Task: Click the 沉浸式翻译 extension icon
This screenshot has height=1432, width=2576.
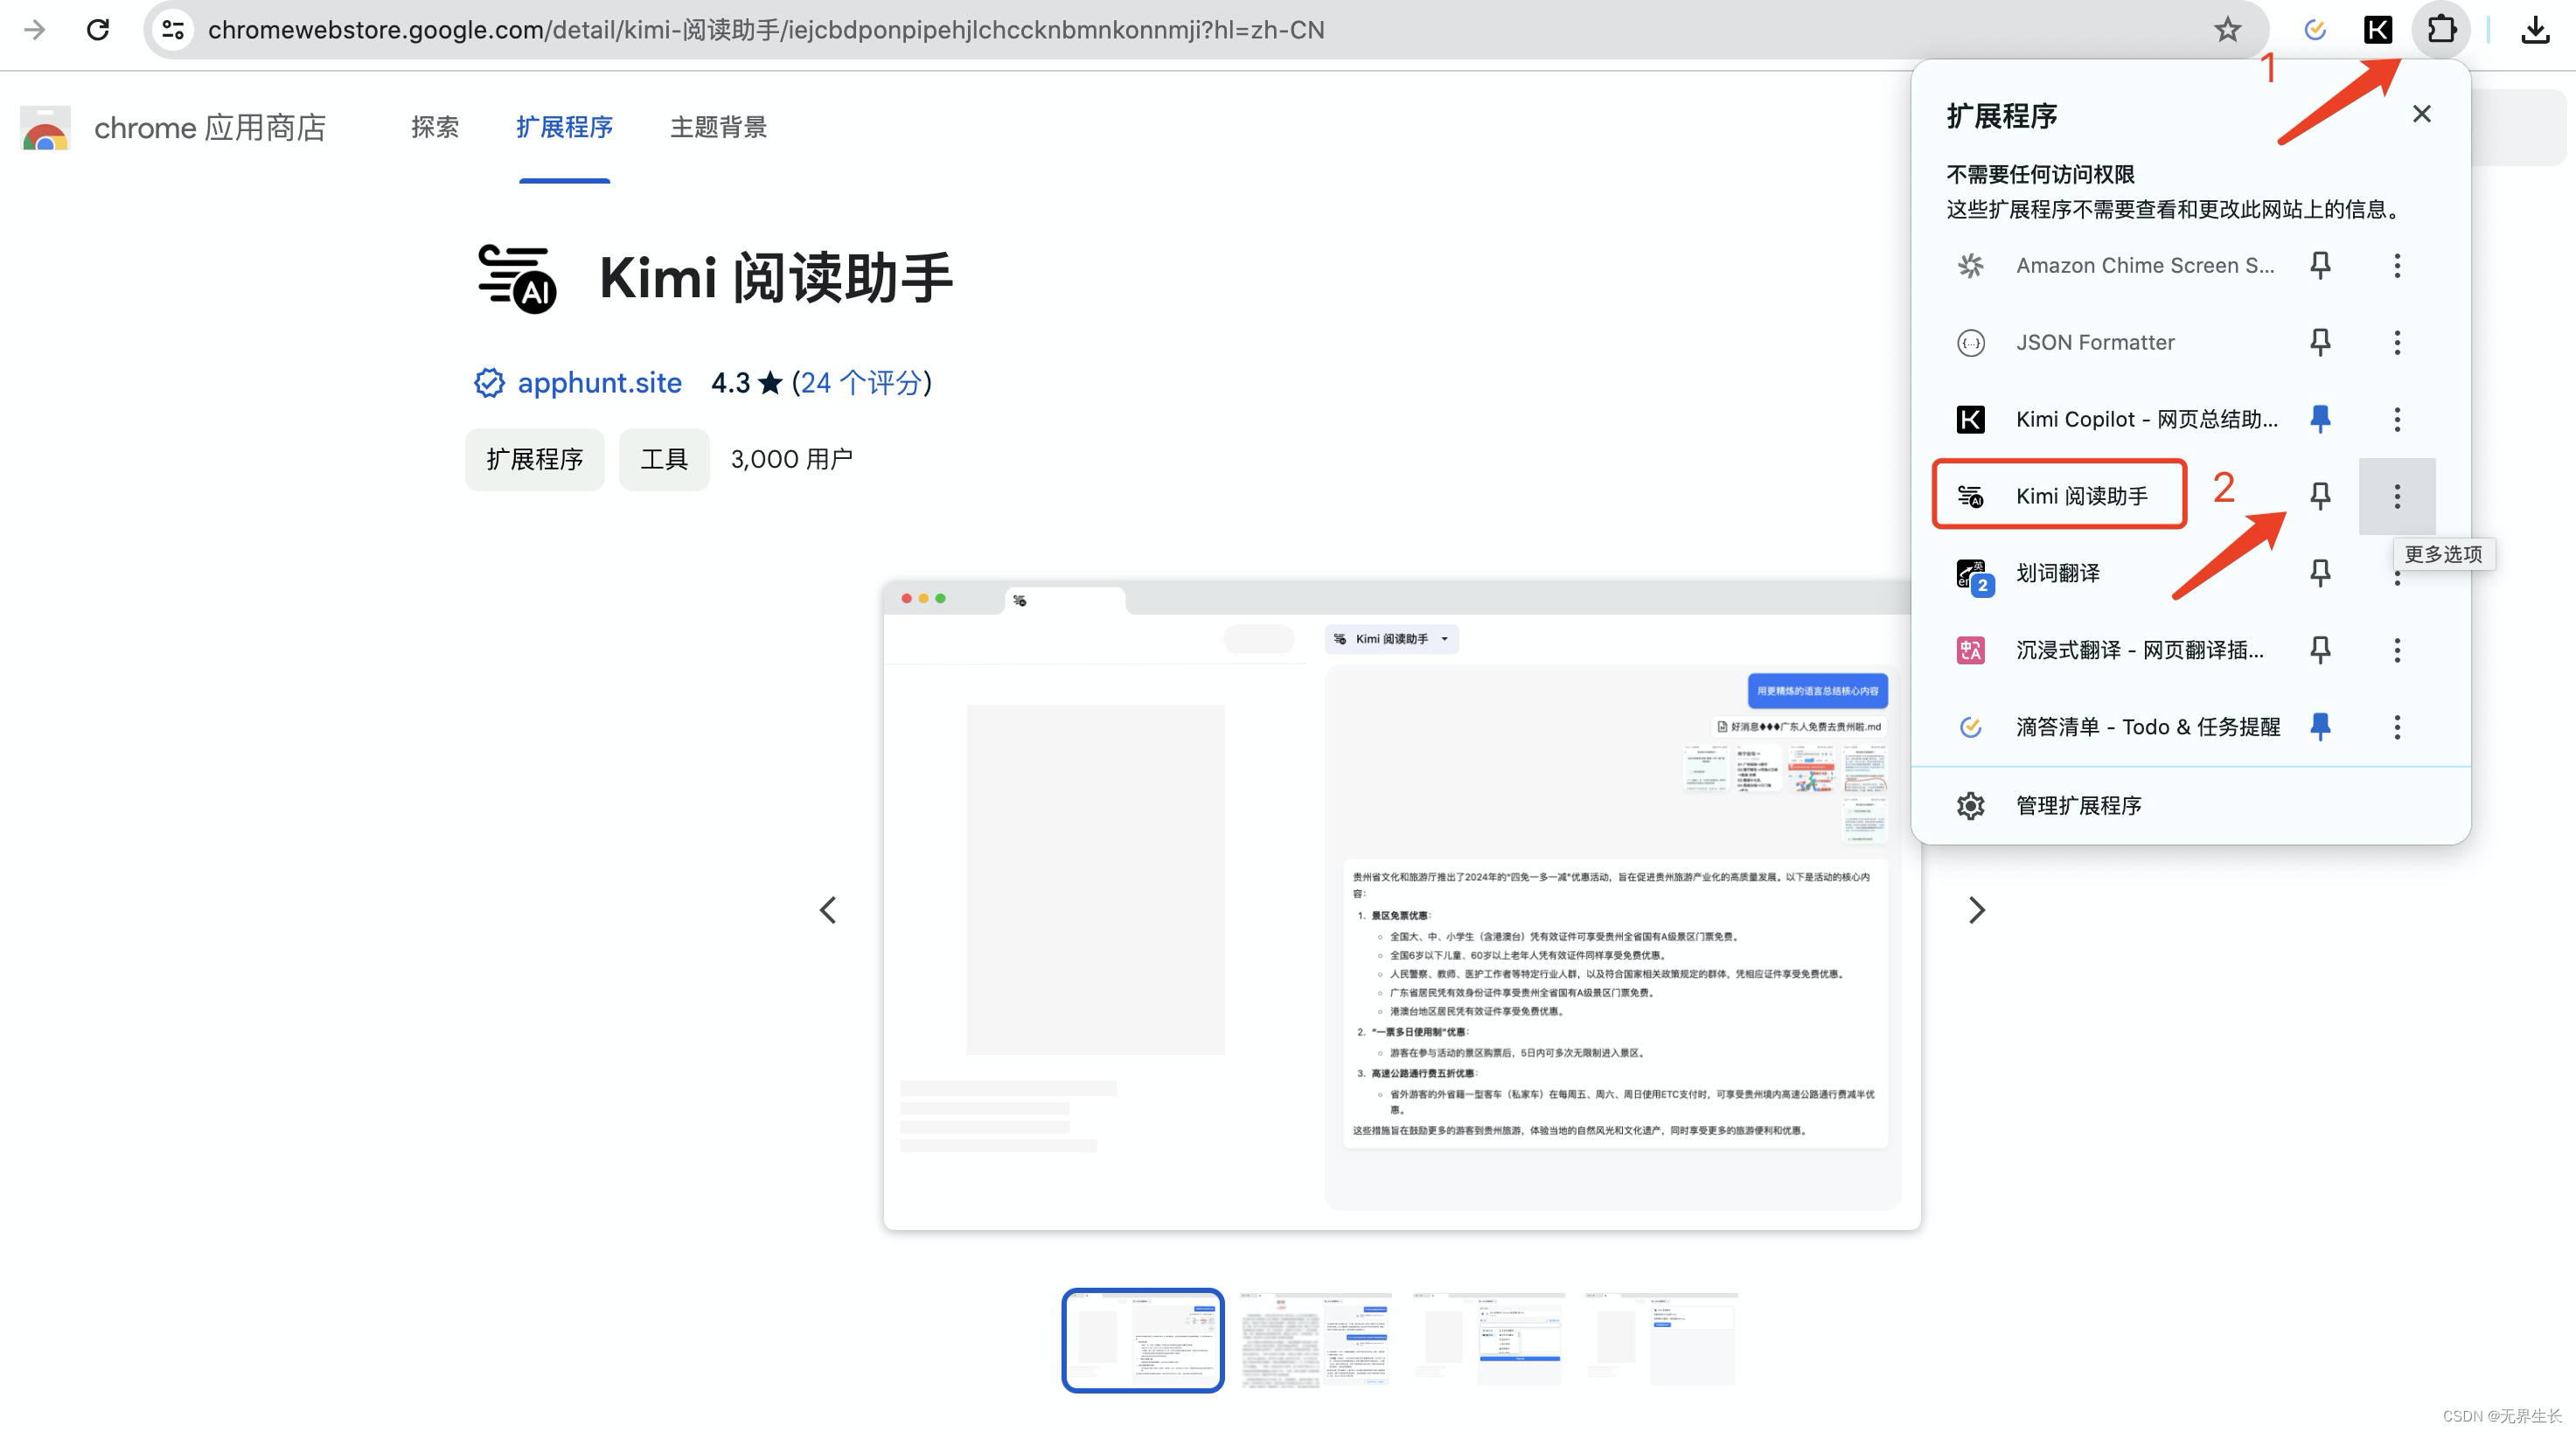Action: pyautogui.click(x=1970, y=650)
